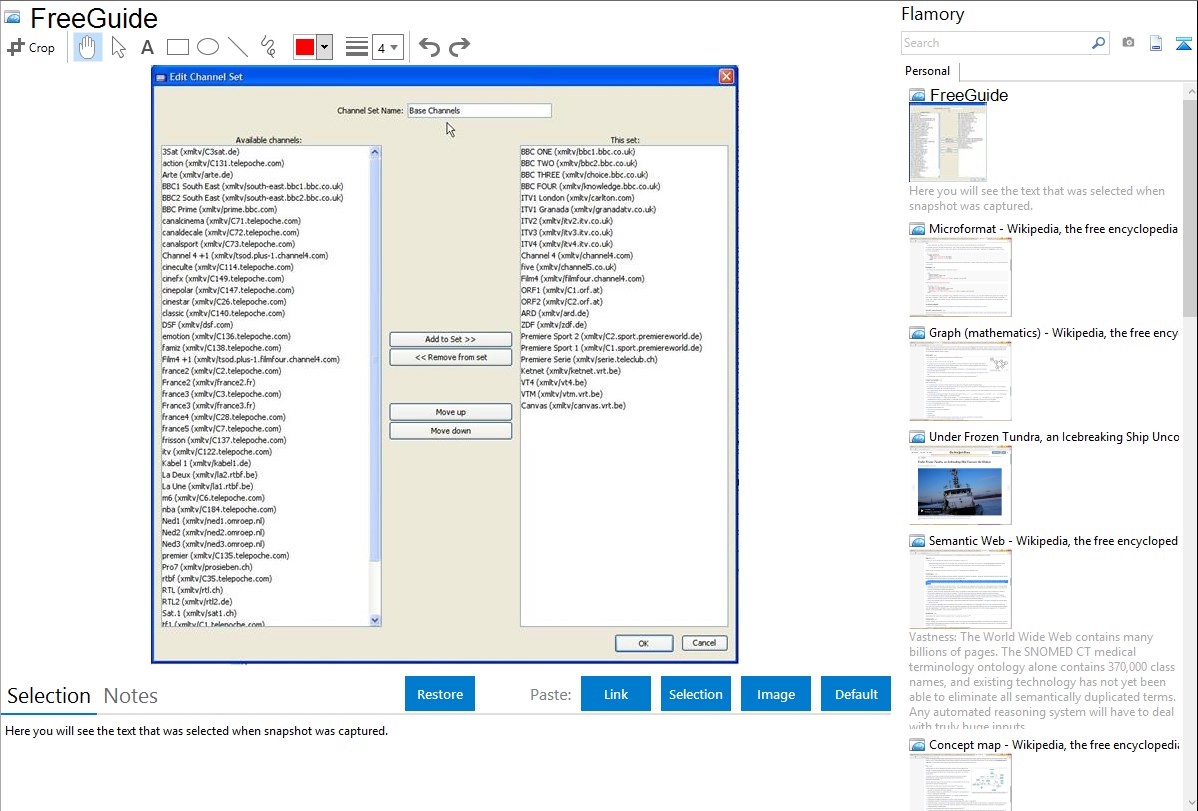Redo the last annotation
This screenshot has width=1198, height=811.
point(459,47)
